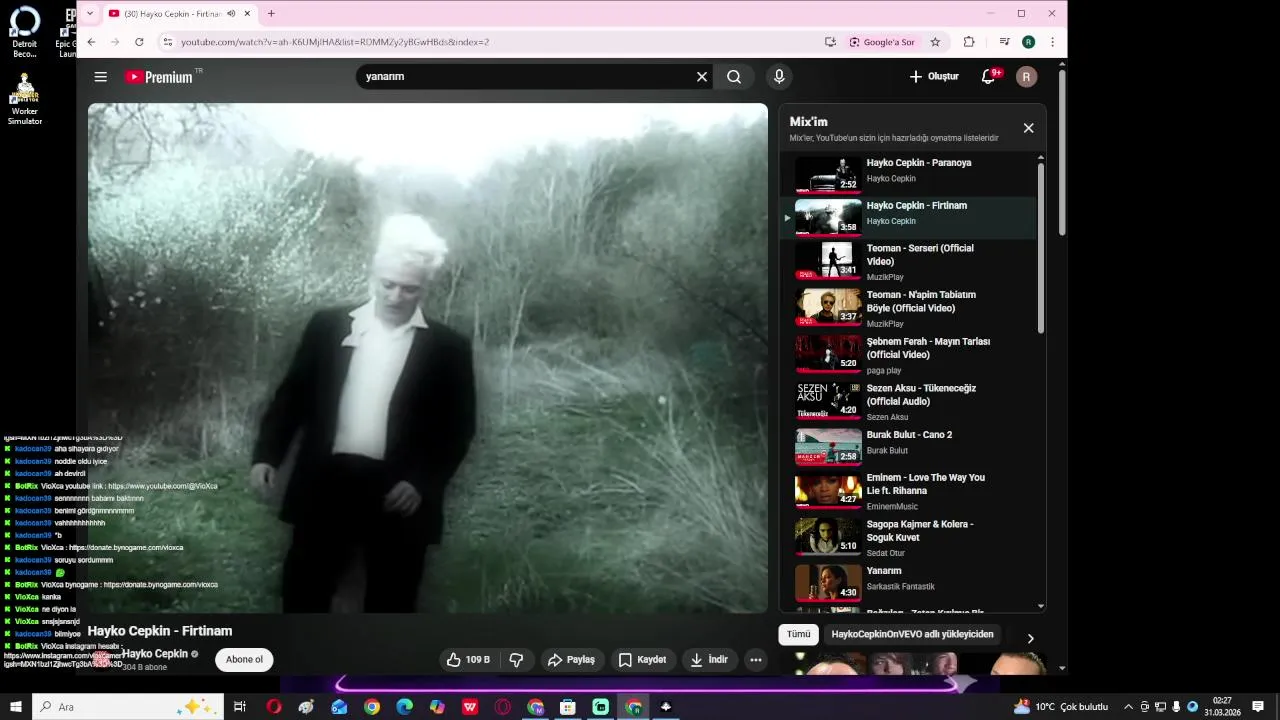The width and height of the screenshot is (1280, 720).
Task: Show hidden system tray icons
Action: (1128, 707)
